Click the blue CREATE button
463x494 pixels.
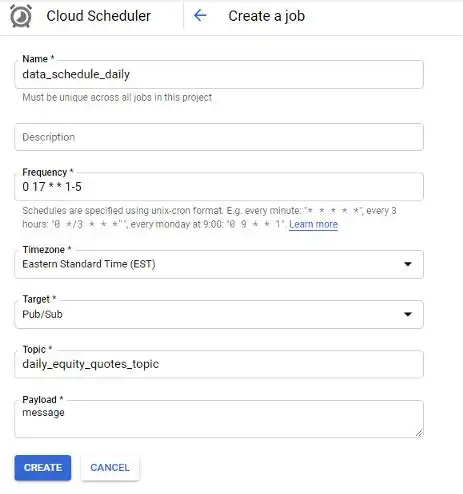[x=43, y=468]
